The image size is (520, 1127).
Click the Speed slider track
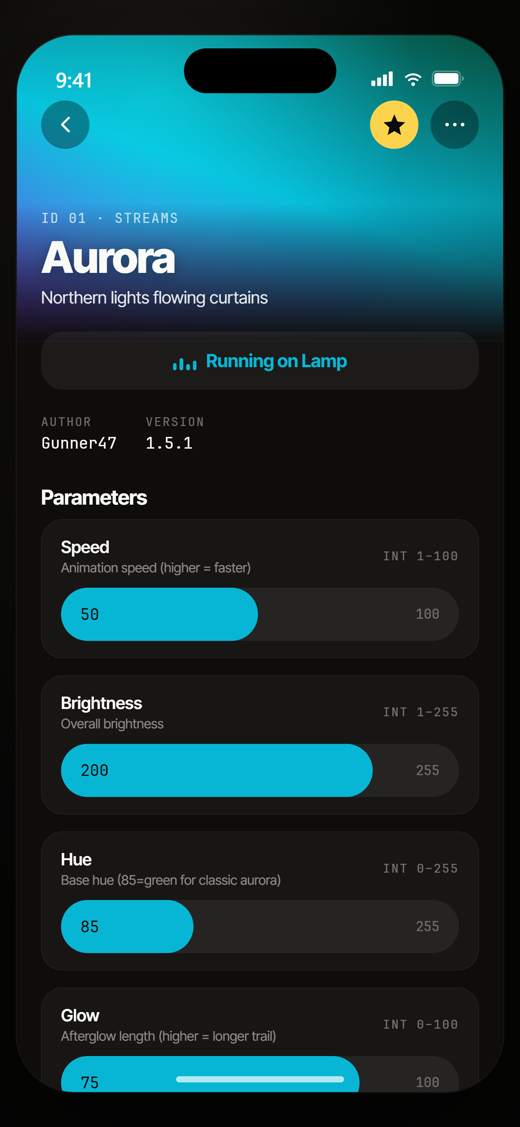[x=260, y=615]
